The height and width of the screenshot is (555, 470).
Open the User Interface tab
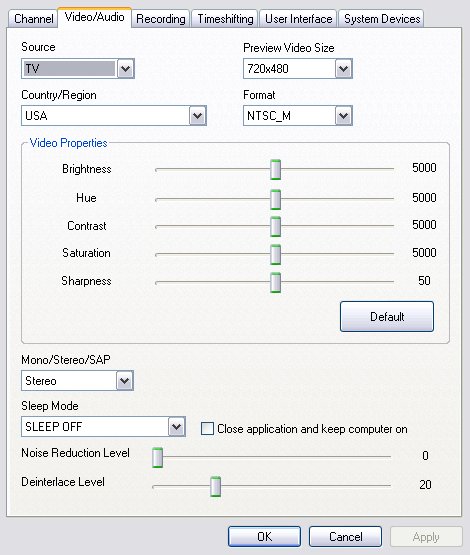298,18
